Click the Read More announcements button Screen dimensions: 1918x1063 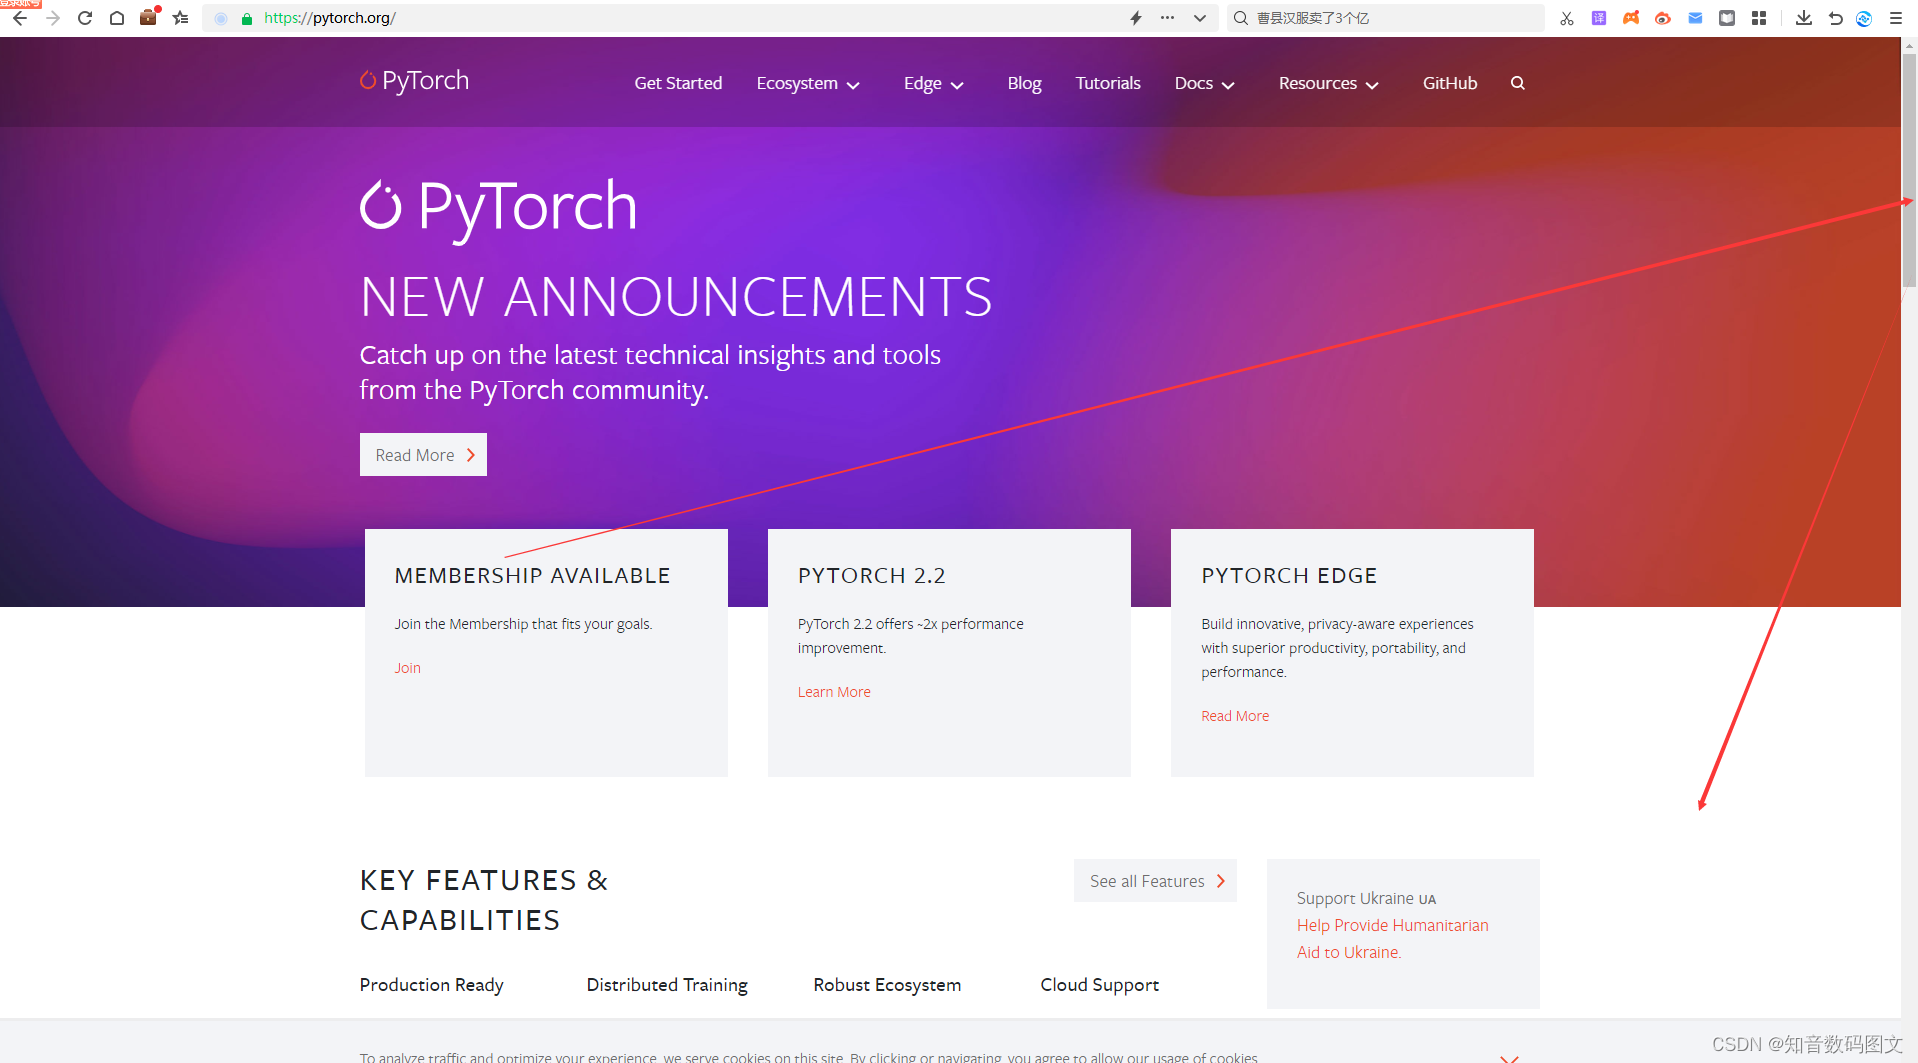point(422,455)
